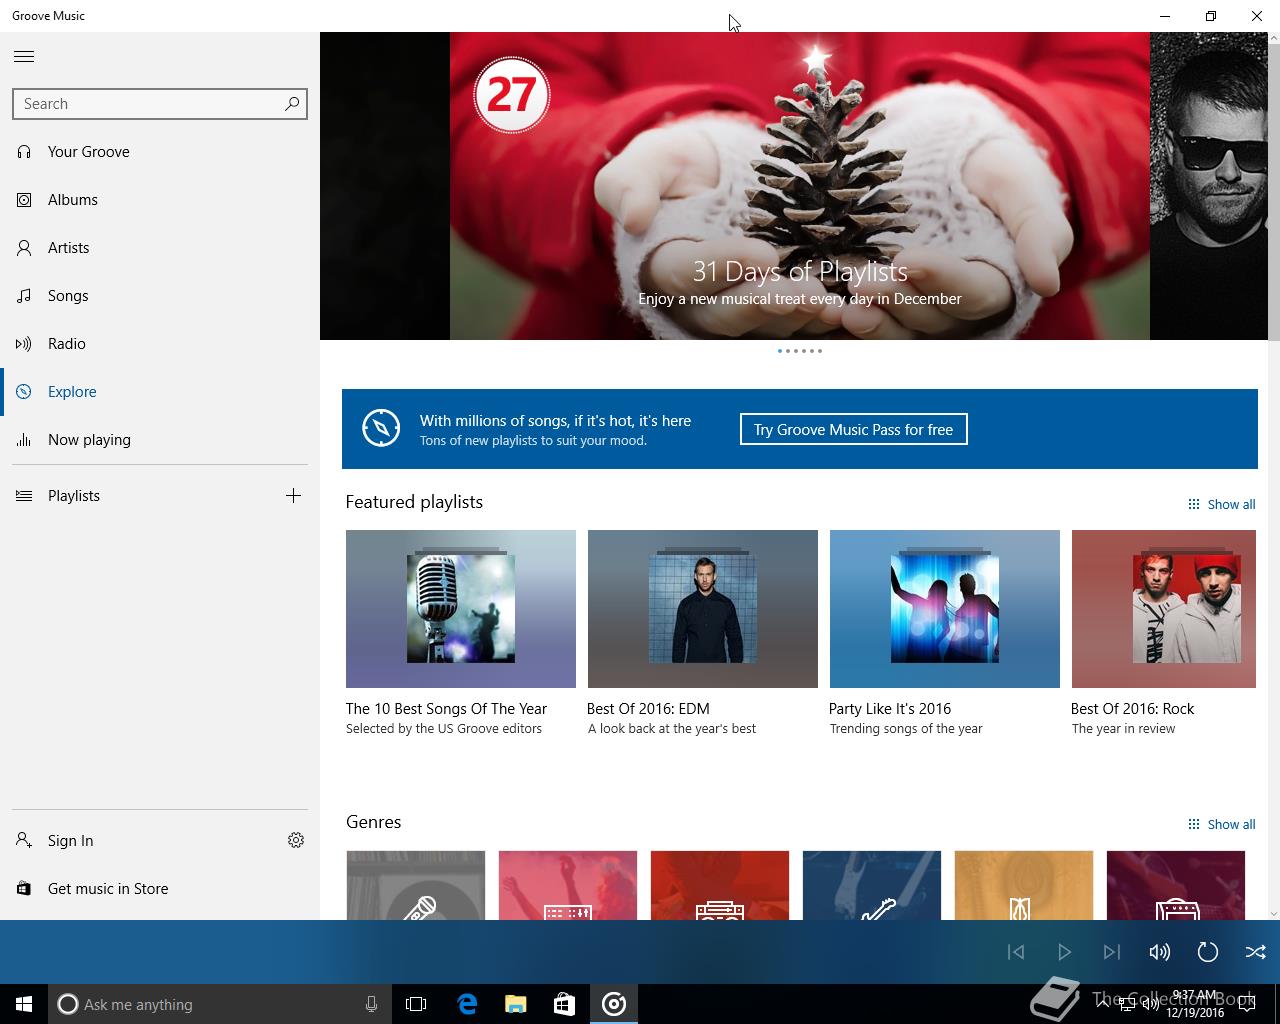Launch Microsoft Edge from taskbar
This screenshot has width=1280, height=1024.
(x=466, y=1004)
